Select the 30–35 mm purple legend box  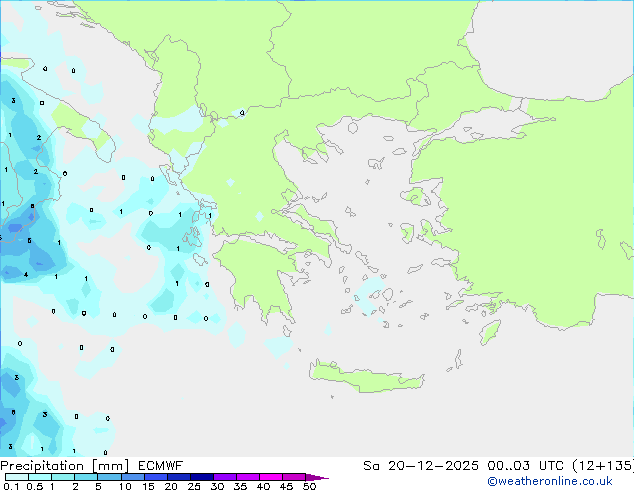point(225,477)
